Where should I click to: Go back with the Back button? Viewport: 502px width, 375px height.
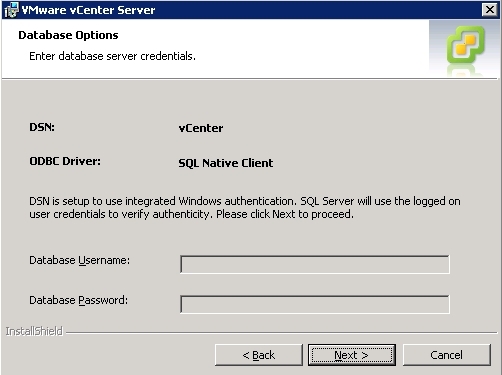(x=259, y=355)
